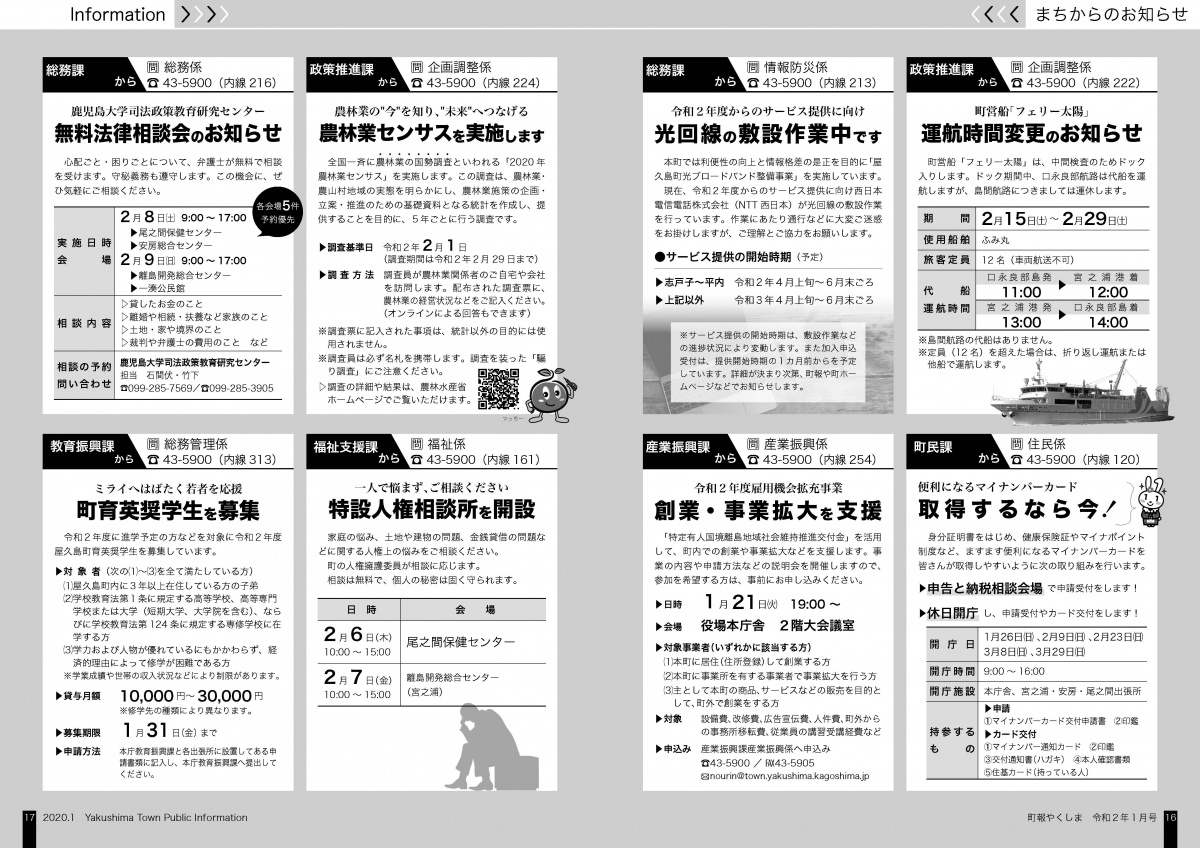This screenshot has height=848, width=1200.
Task: Click the headline '運航時間変更のお知らせ'
Action: [1031, 134]
